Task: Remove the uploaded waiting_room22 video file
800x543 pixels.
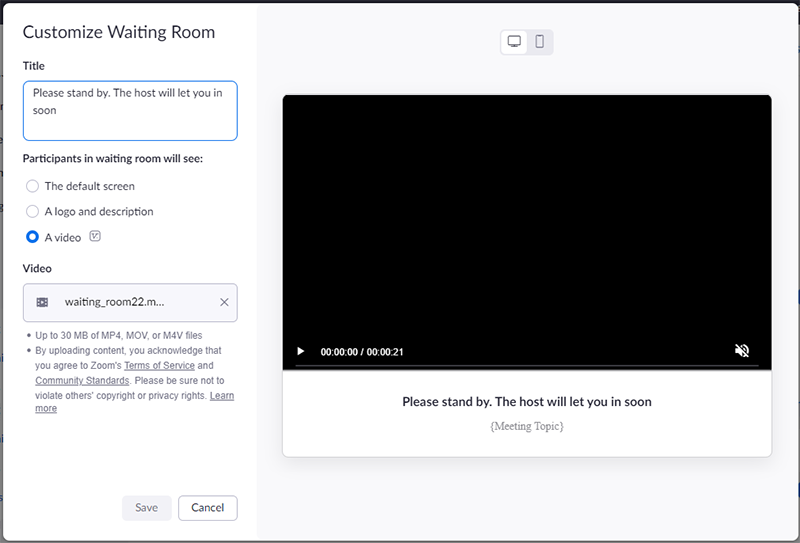Action: pyautogui.click(x=224, y=302)
